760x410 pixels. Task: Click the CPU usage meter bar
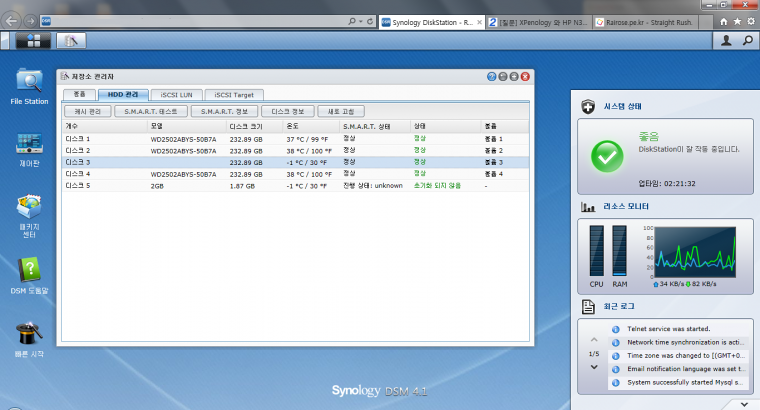click(x=597, y=251)
